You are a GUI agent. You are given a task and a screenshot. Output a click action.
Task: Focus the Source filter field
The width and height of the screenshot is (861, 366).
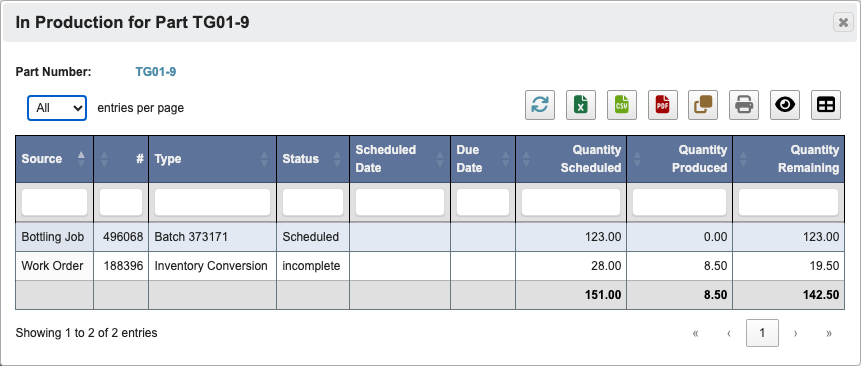[x=54, y=202]
